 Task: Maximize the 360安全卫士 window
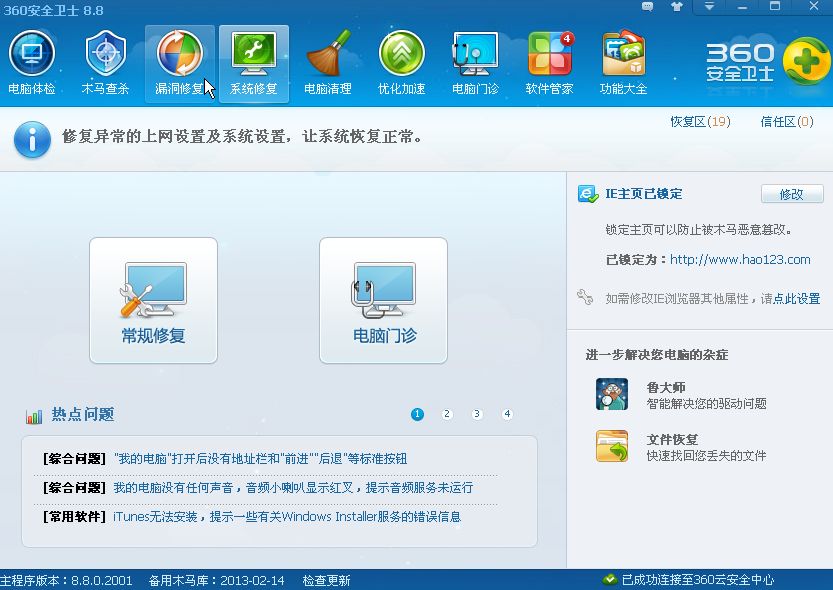tap(775, 6)
